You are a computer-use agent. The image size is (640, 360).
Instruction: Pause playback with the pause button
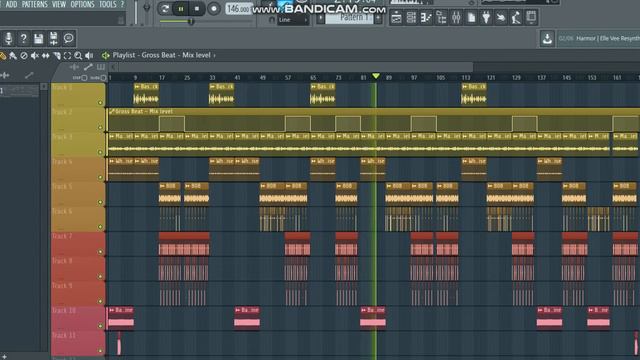tap(181, 9)
